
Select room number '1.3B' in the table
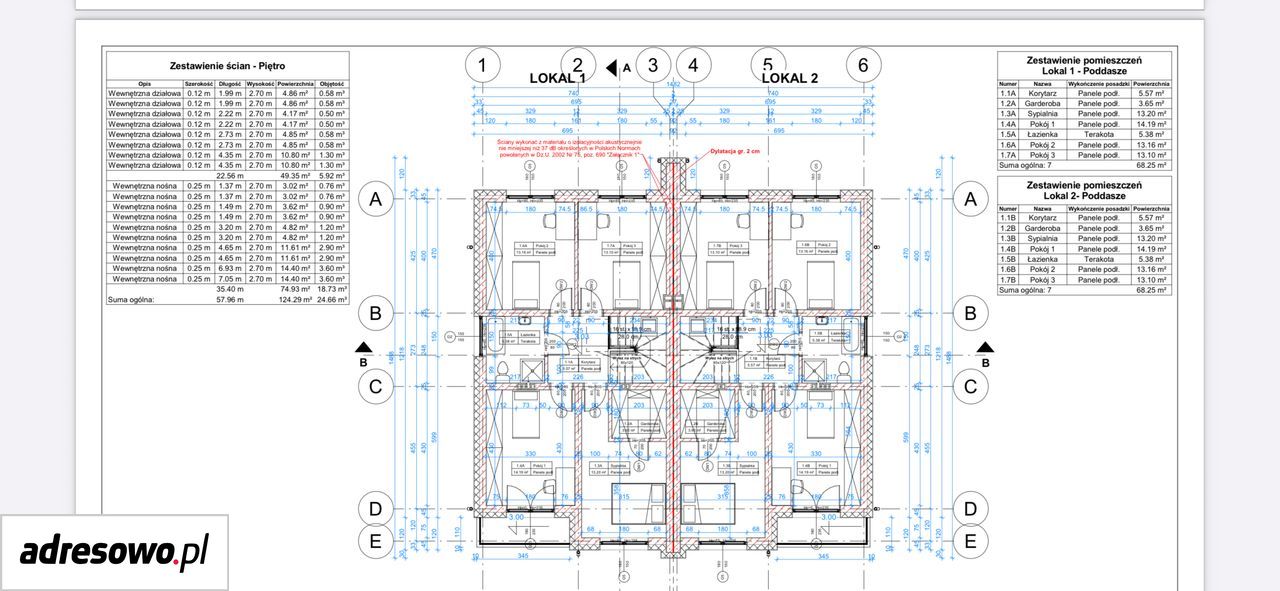(x=1008, y=239)
